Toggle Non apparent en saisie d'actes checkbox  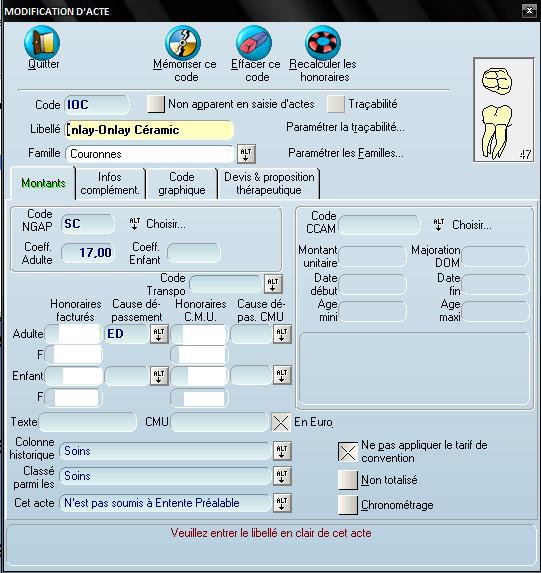pyautogui.click(x=156, y=104)
